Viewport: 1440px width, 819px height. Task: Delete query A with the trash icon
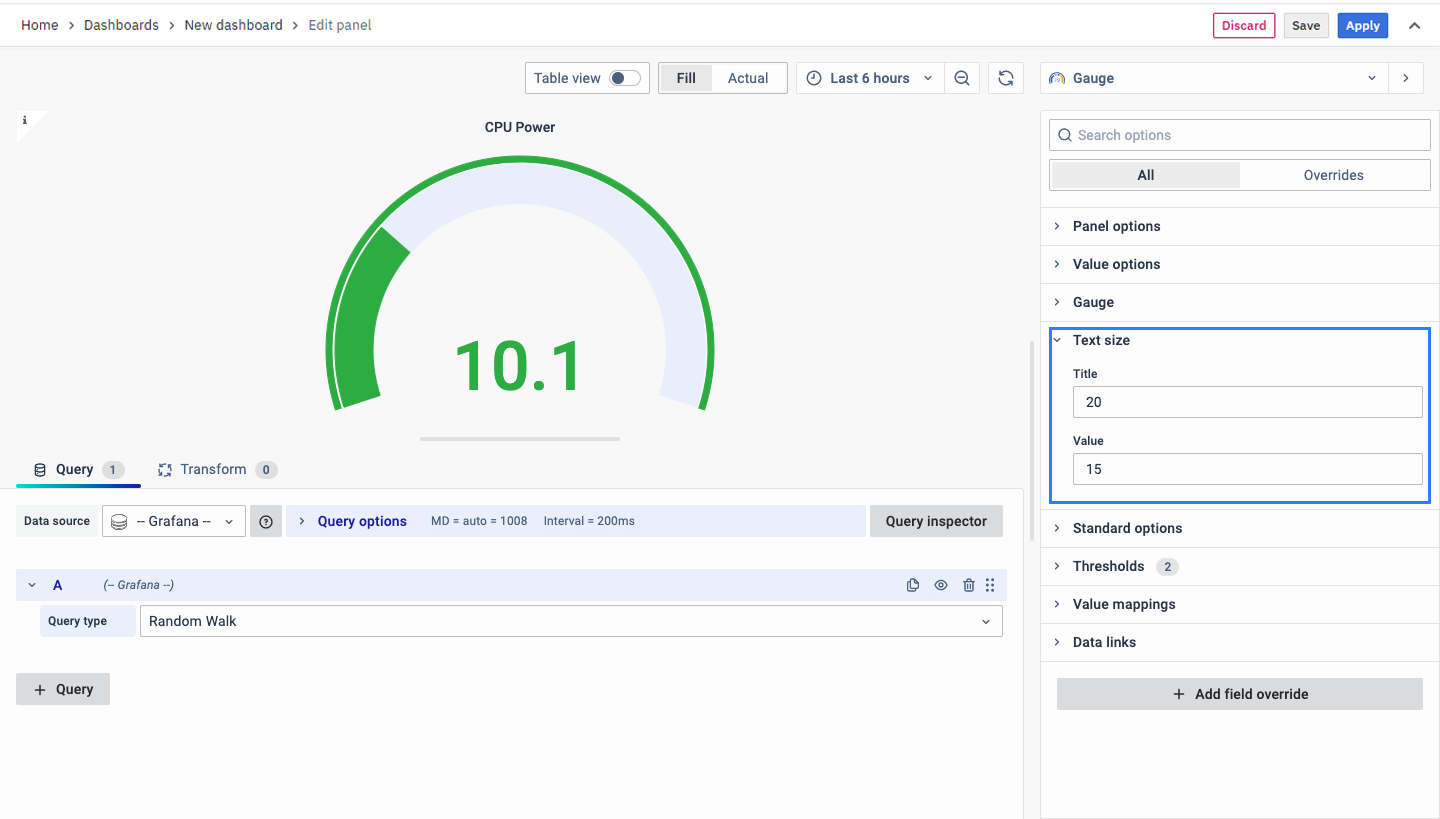[x=968, y=585]
